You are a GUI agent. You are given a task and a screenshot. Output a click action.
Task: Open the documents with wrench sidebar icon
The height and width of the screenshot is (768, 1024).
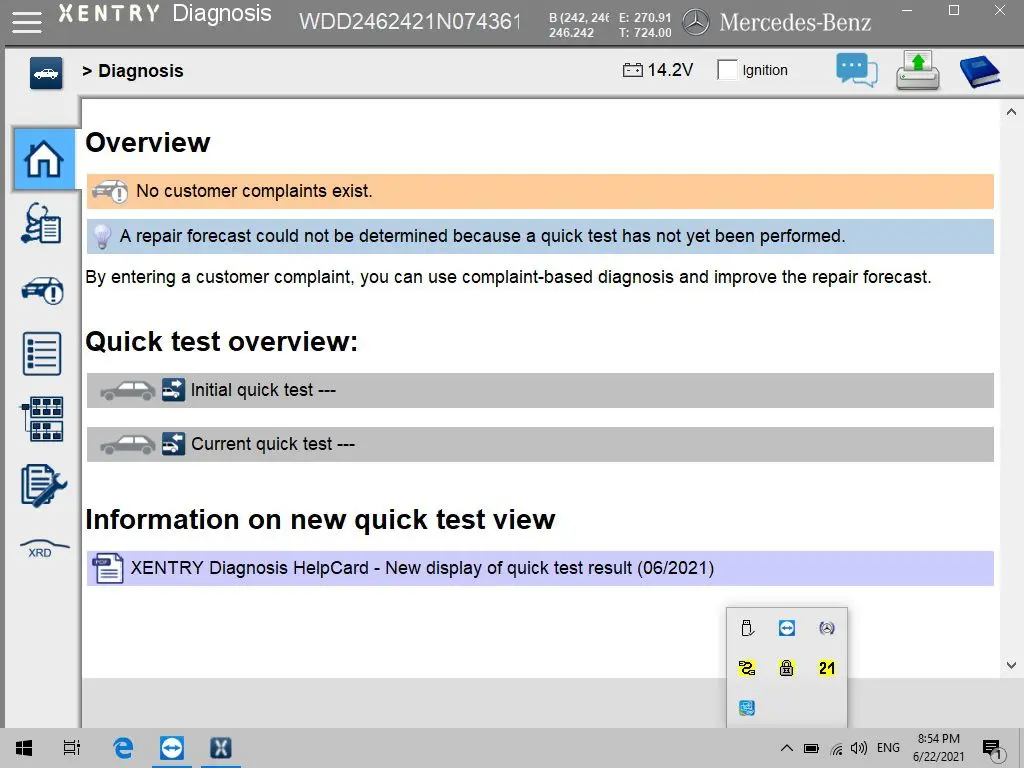point(43,485)
